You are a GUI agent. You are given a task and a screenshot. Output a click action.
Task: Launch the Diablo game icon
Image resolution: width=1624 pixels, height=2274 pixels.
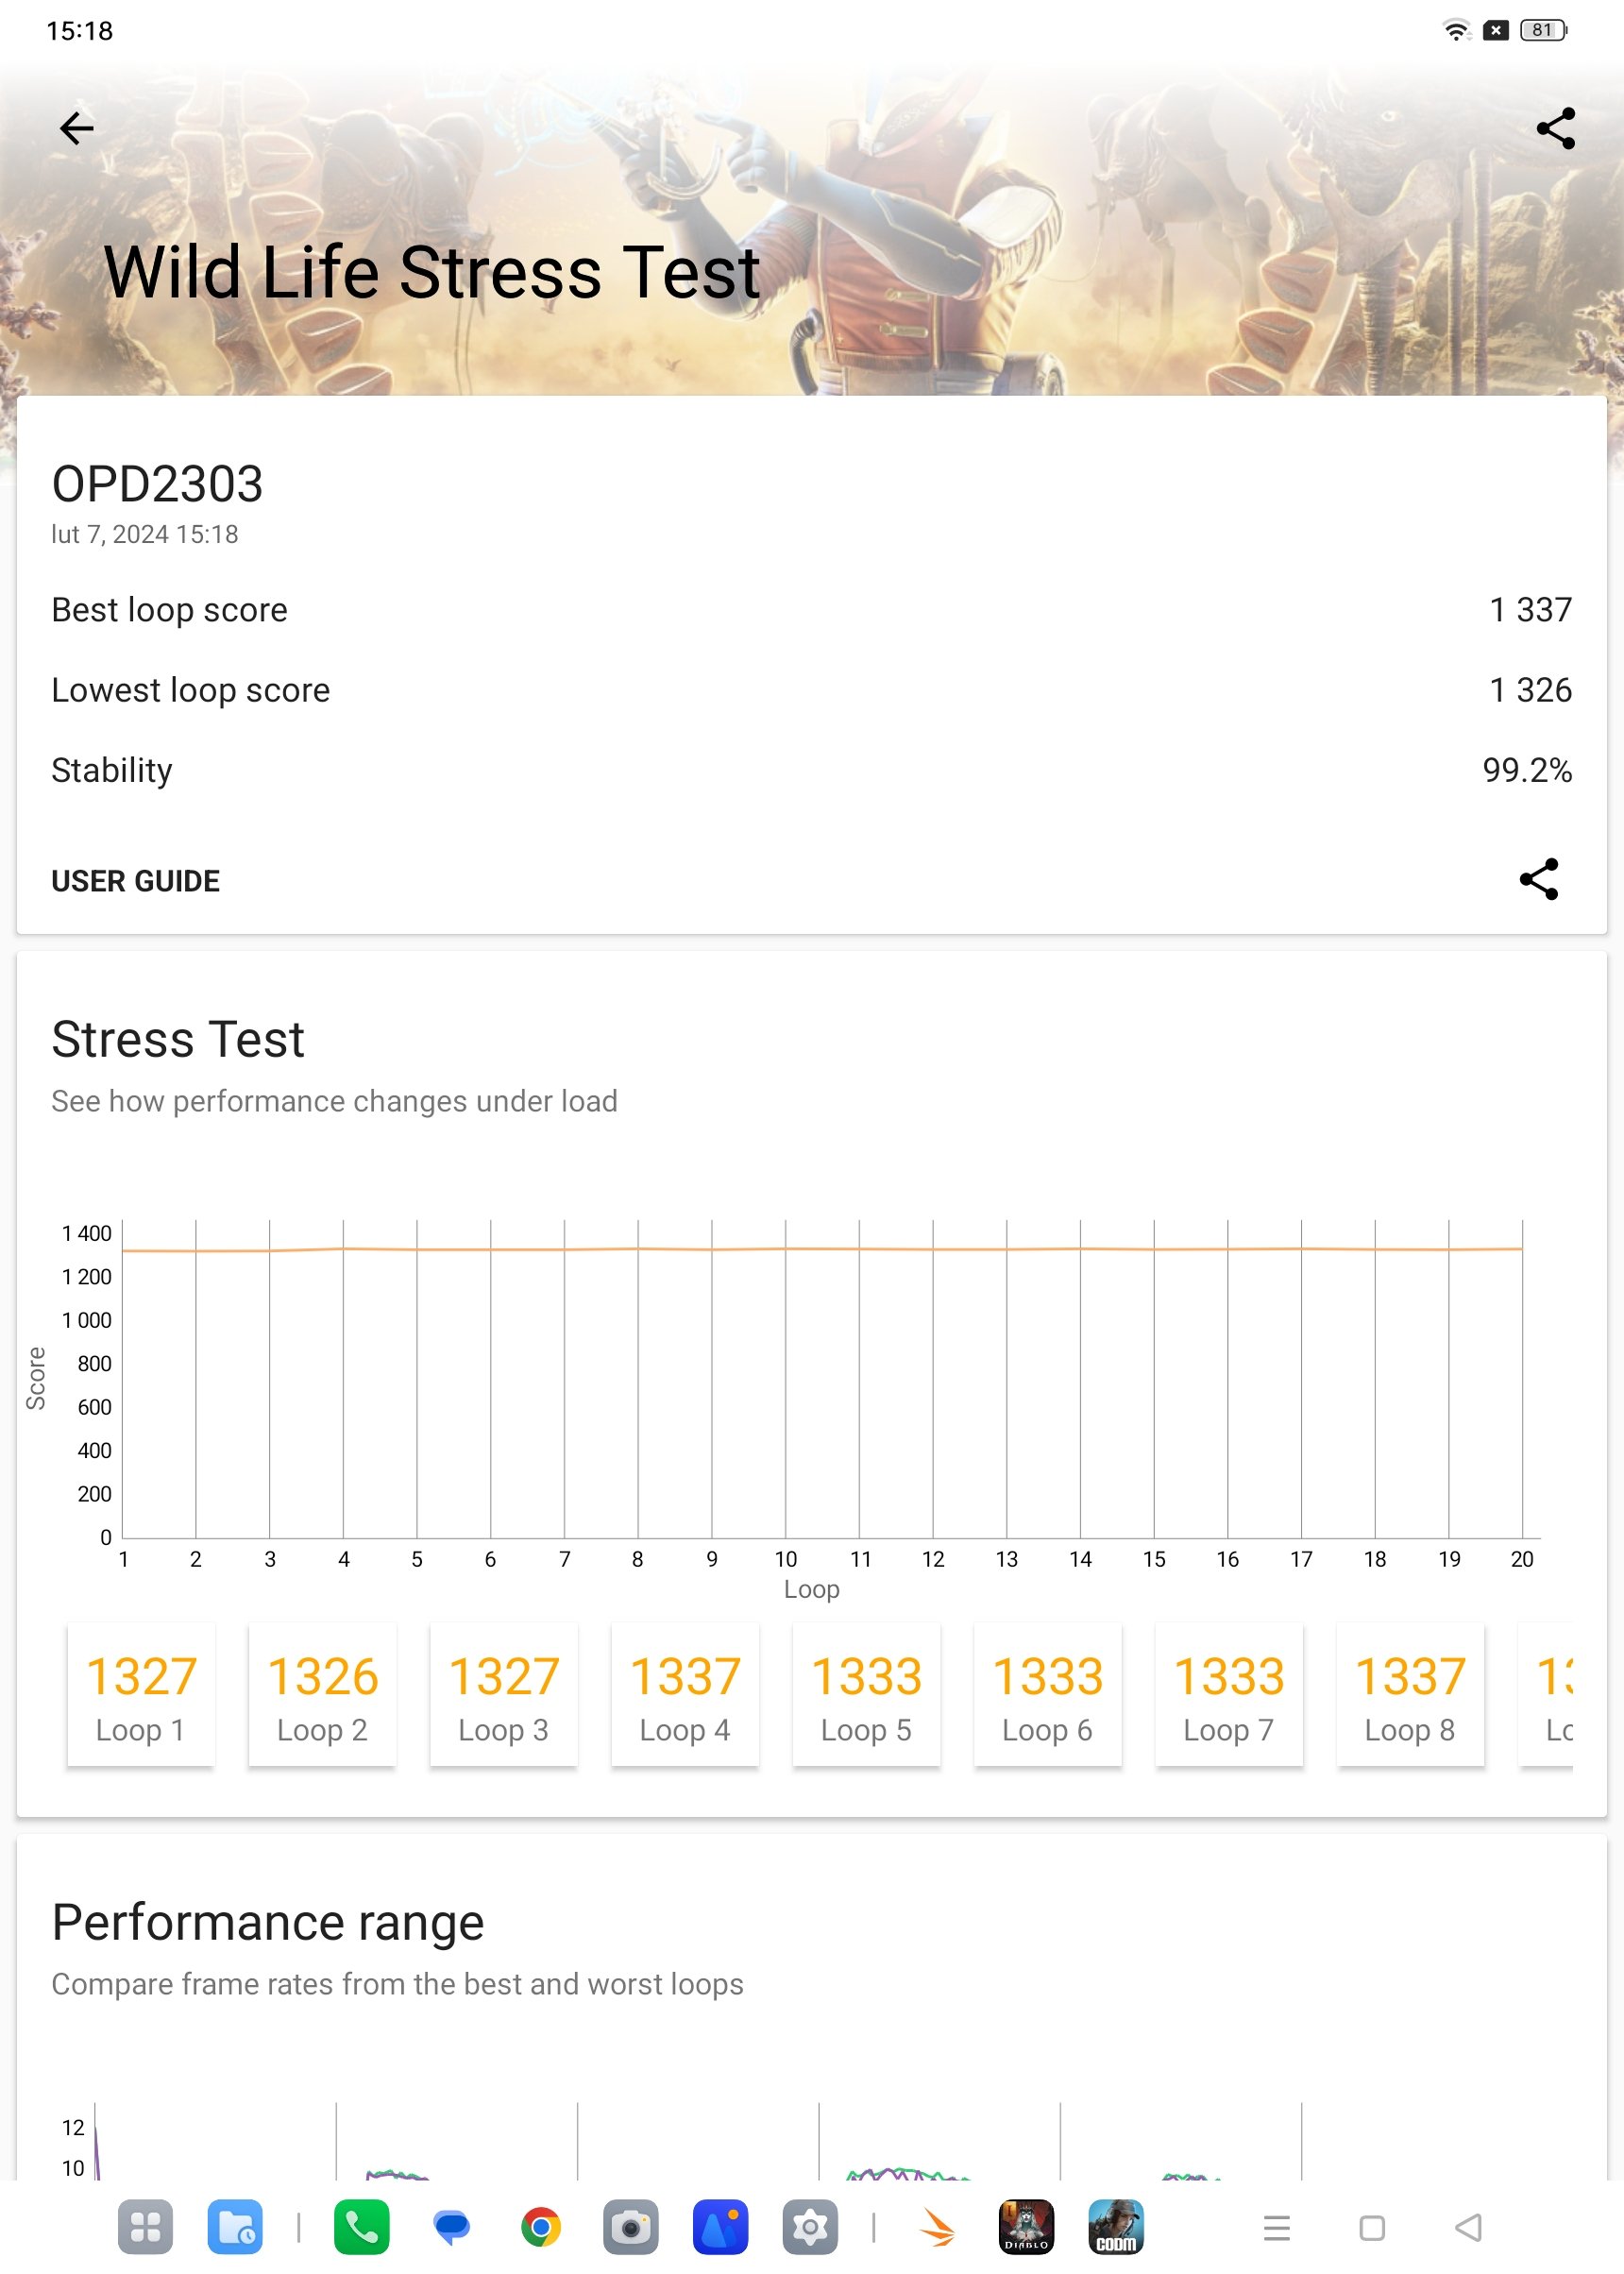point(1026,2227)
